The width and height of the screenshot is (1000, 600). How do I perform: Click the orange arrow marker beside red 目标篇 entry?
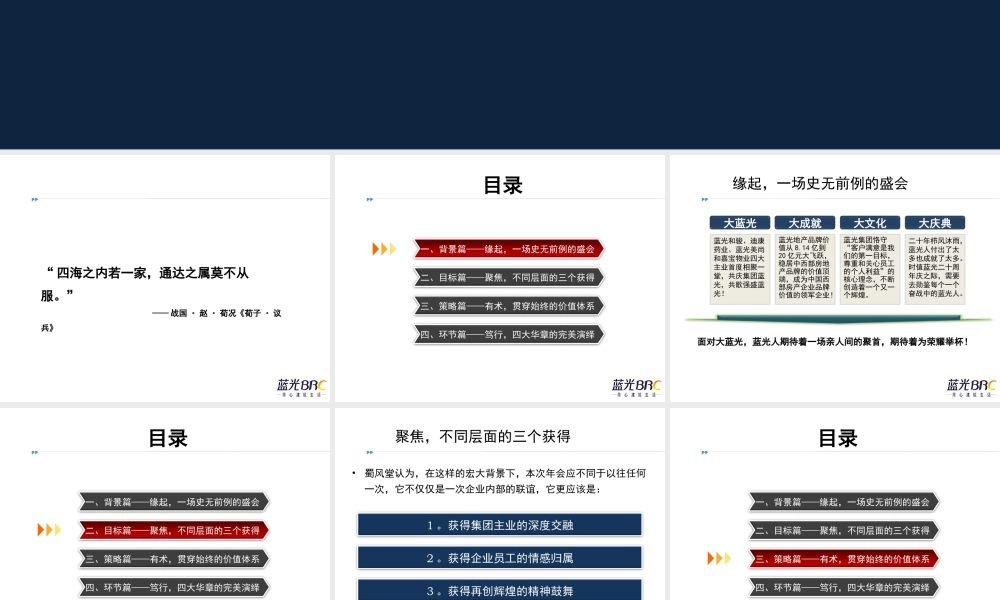[49, 530]
